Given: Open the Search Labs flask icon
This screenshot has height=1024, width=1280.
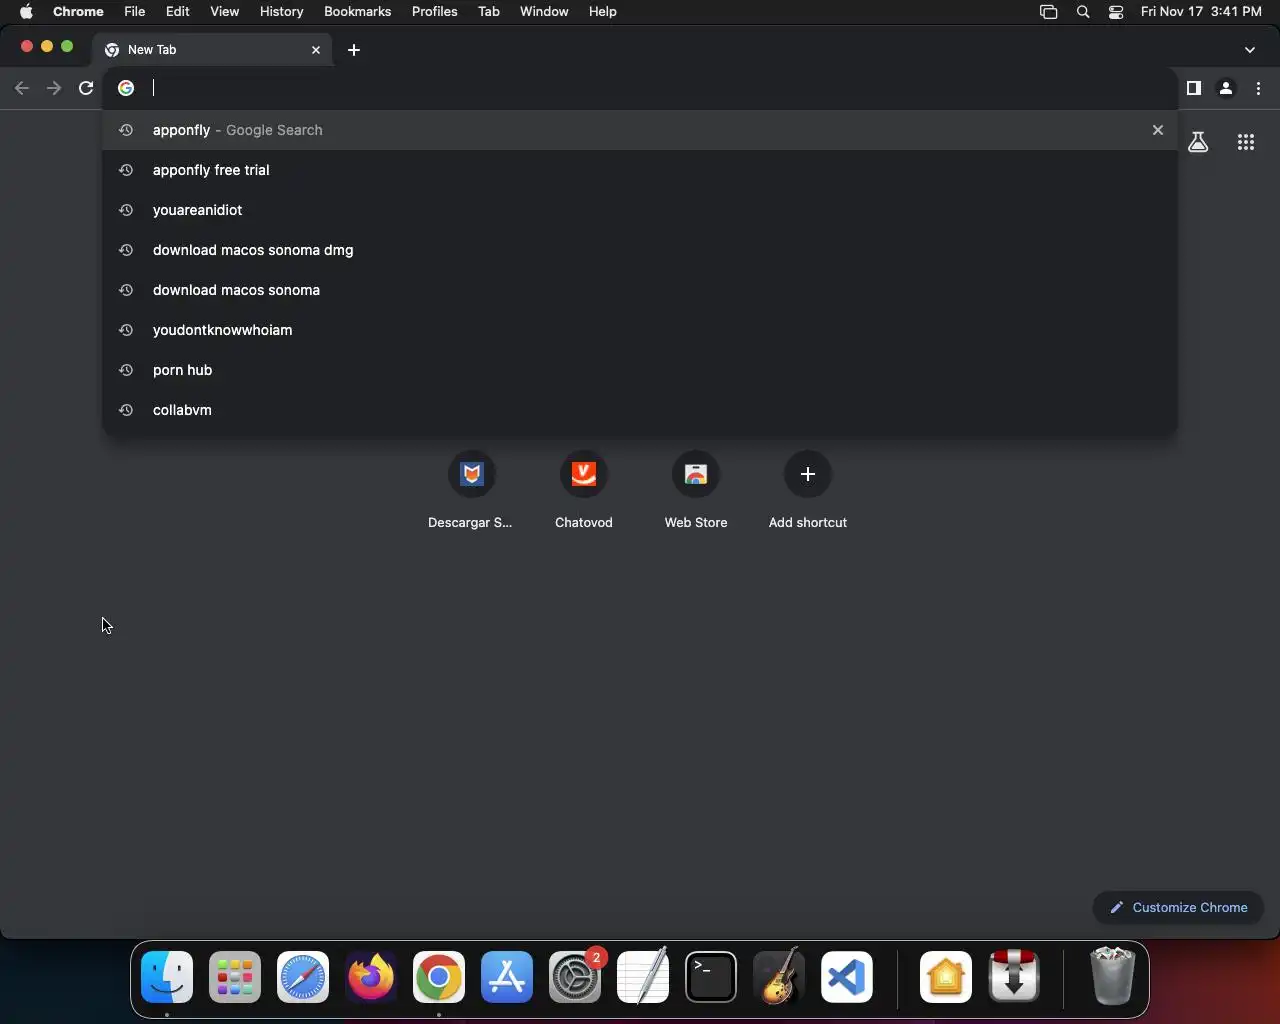Looking at the screenshot, I should coord(1198,142).
